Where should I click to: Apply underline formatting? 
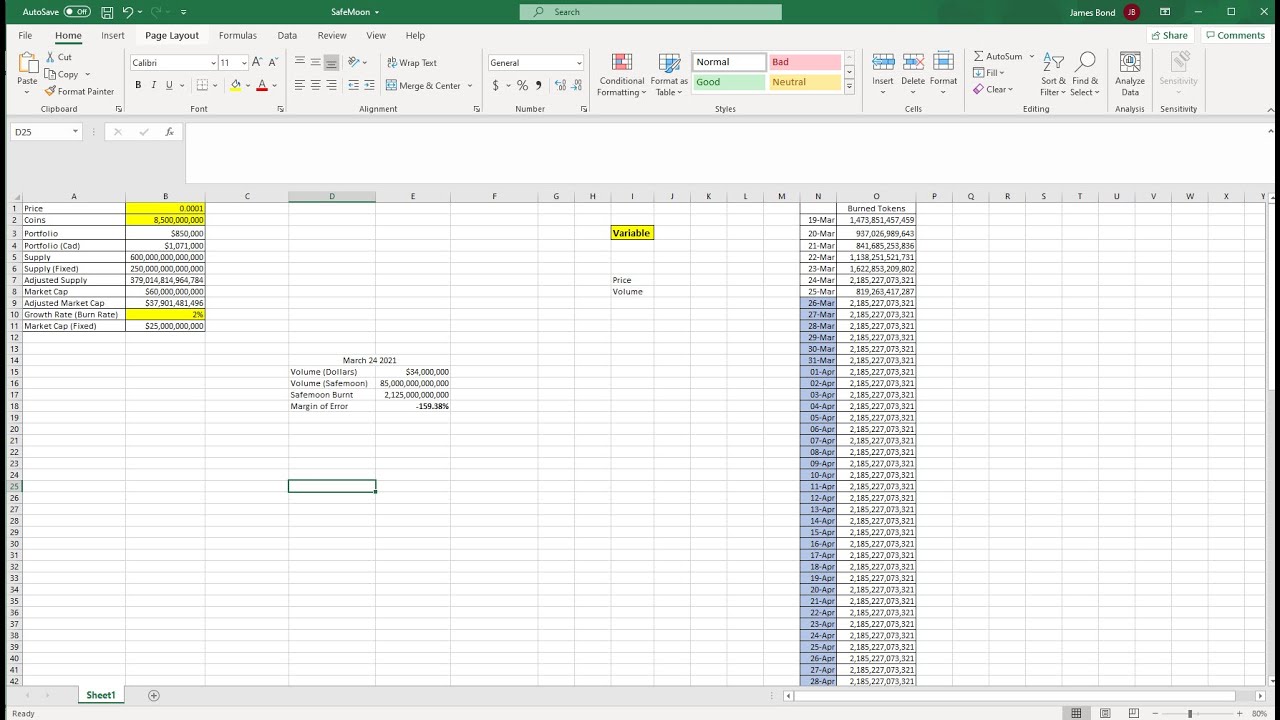169,85
